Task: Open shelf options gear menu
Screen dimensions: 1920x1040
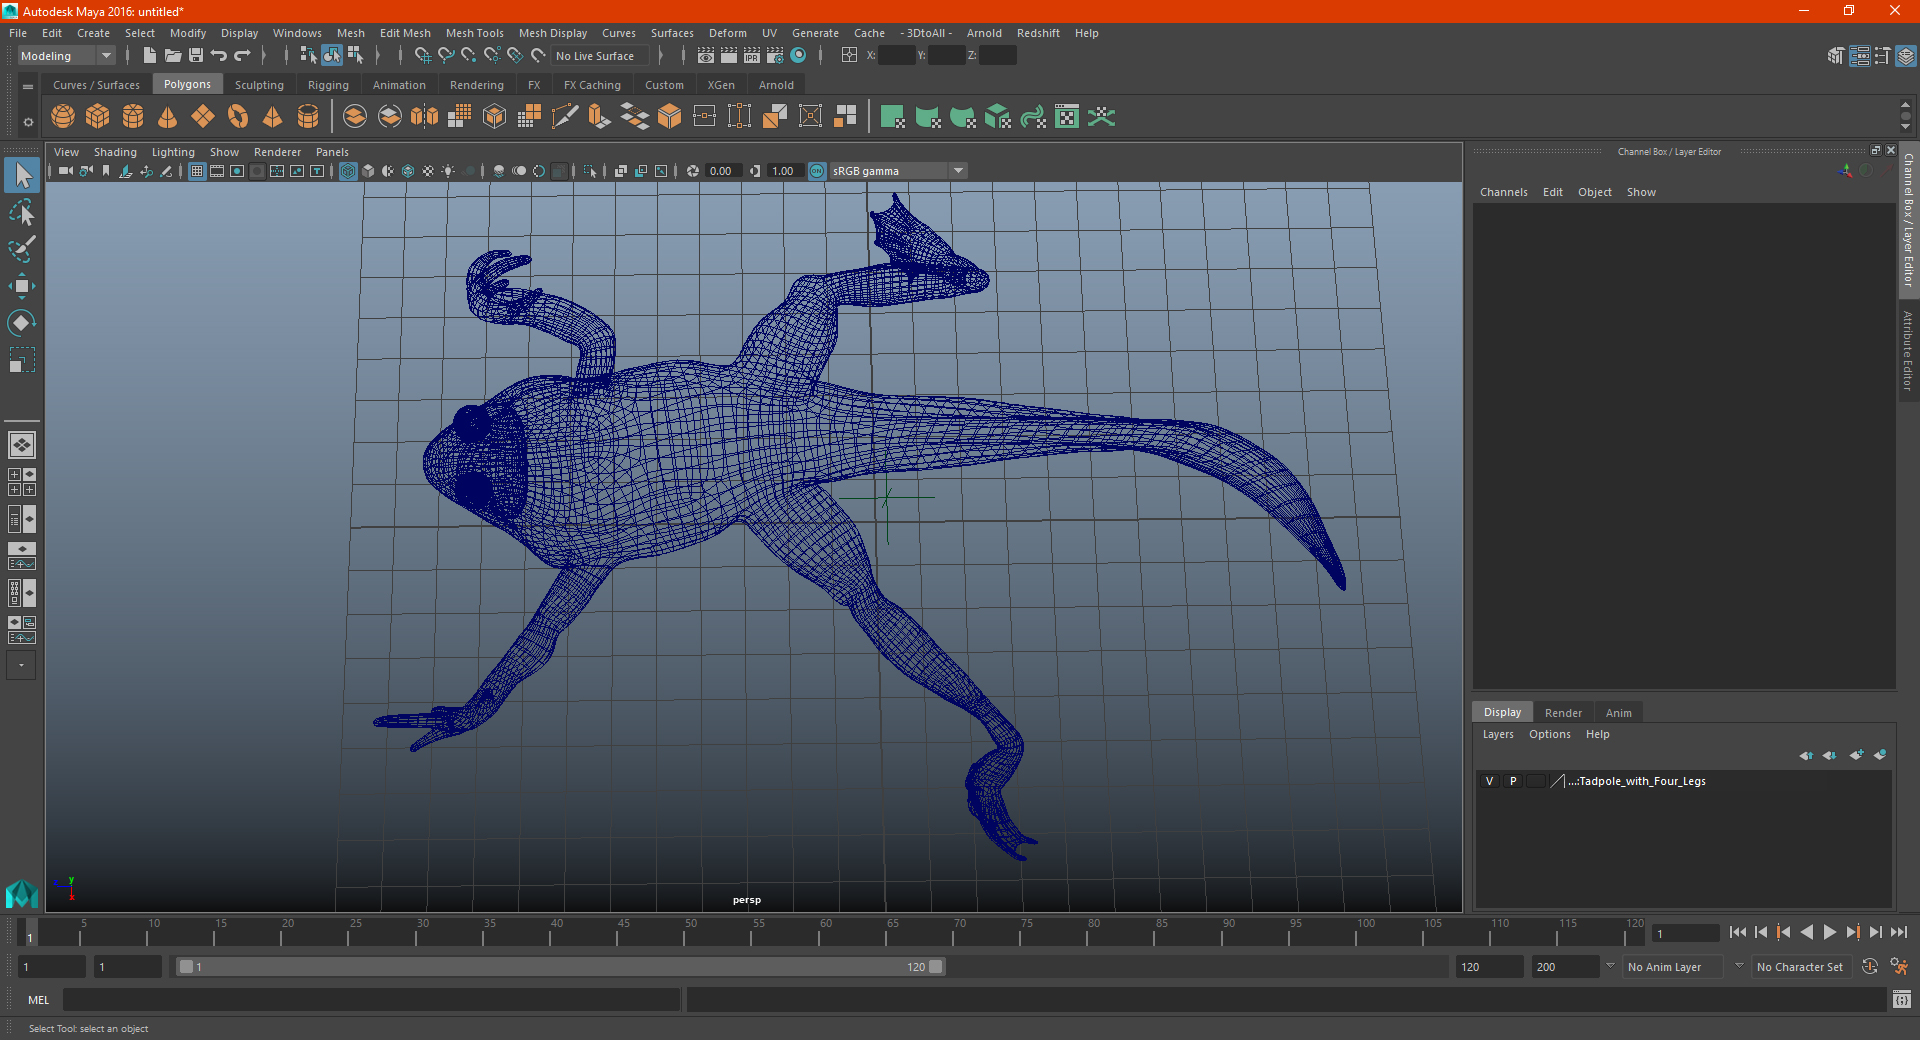Action: point(28,122)
